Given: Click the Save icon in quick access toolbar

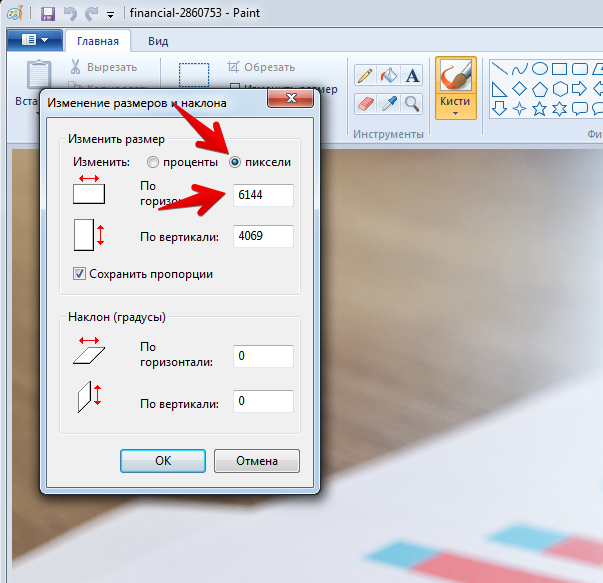Looking at the screenshot, I should pos(48,14).
